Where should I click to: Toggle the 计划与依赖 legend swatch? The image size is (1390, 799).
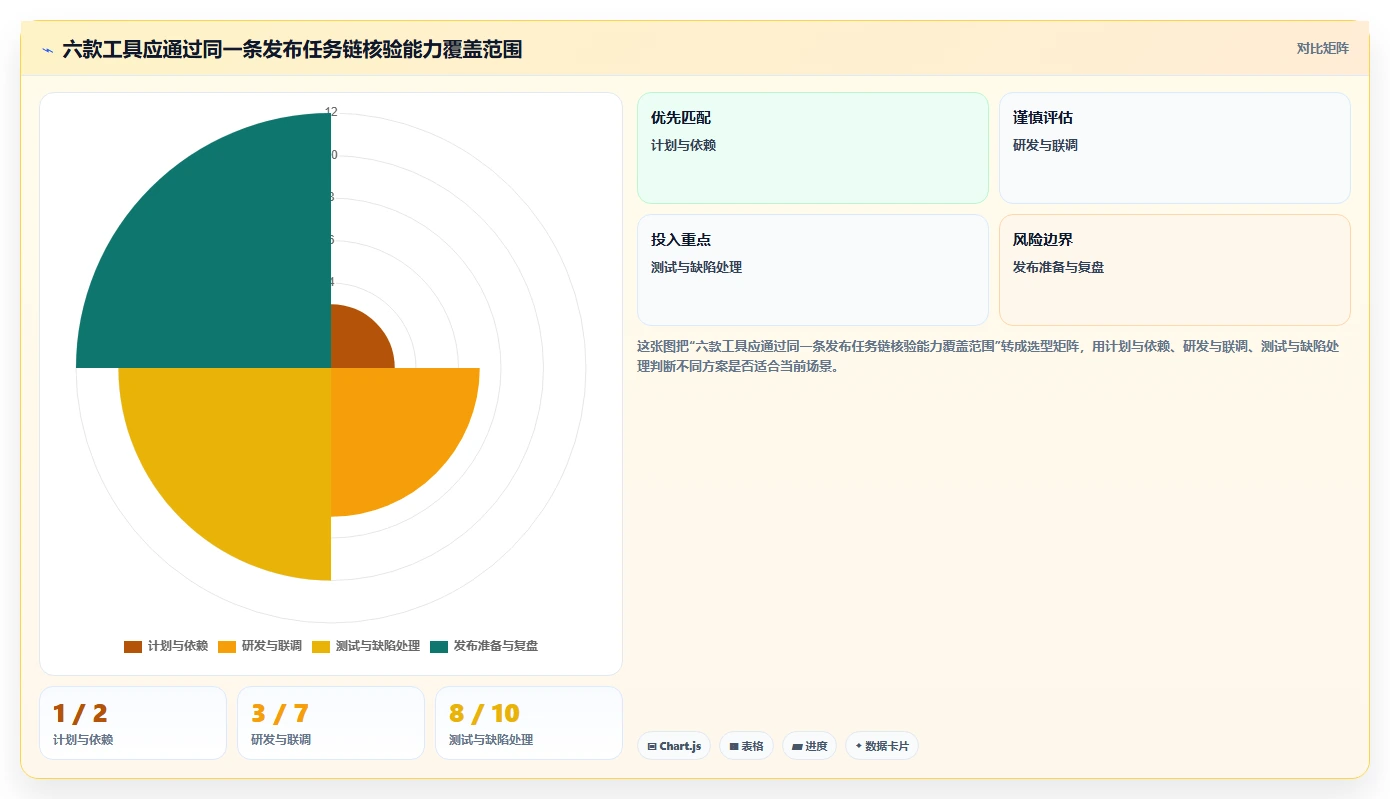pyautogui.click(x=133, y=647)
